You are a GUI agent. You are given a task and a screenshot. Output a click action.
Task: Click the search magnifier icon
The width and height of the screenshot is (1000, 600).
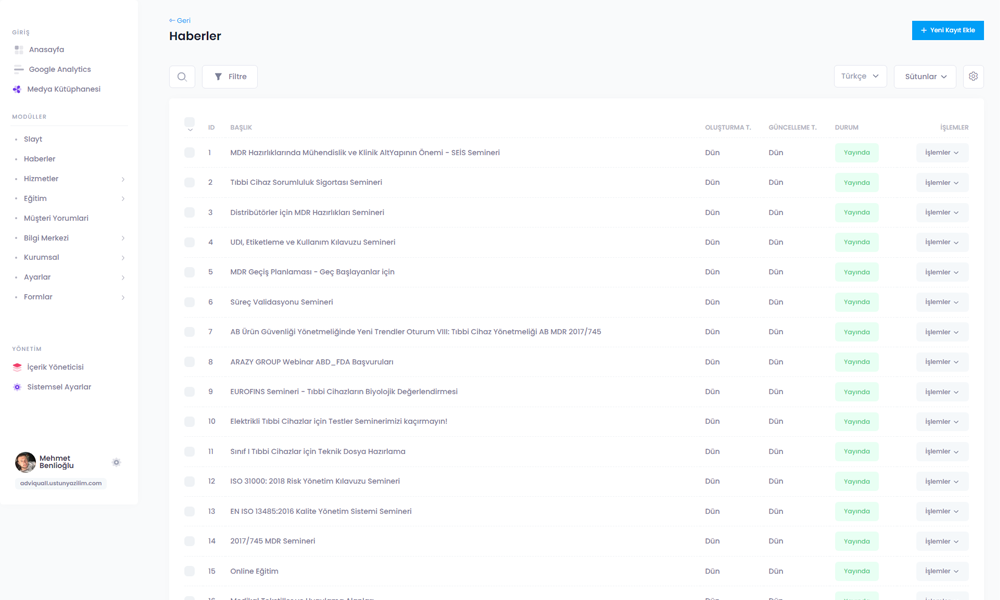point(182,77)
